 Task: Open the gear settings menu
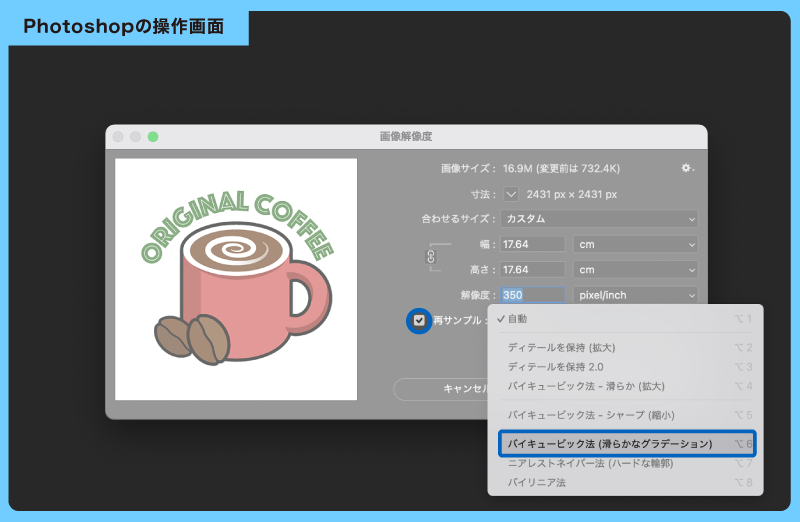click(x=688, y=168)
